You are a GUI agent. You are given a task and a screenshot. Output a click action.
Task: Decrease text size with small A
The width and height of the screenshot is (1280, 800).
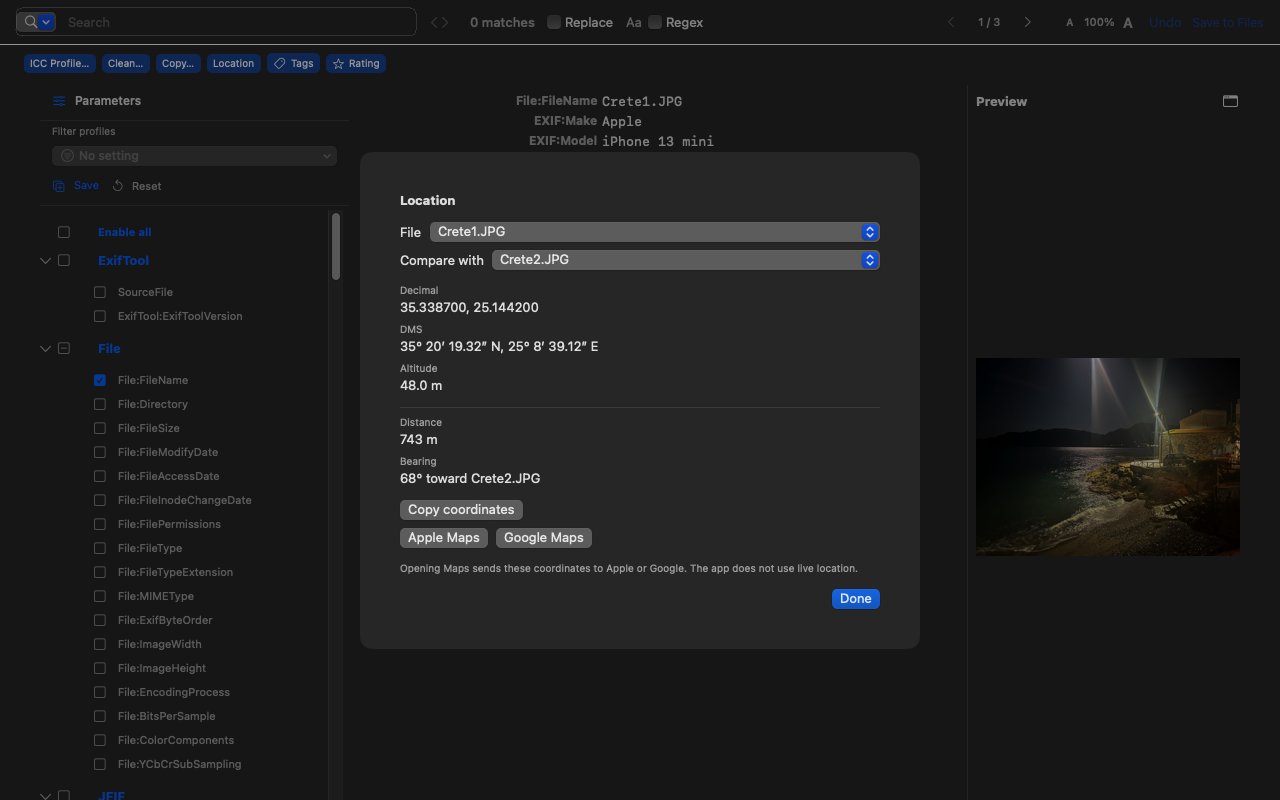(1069, 22)
